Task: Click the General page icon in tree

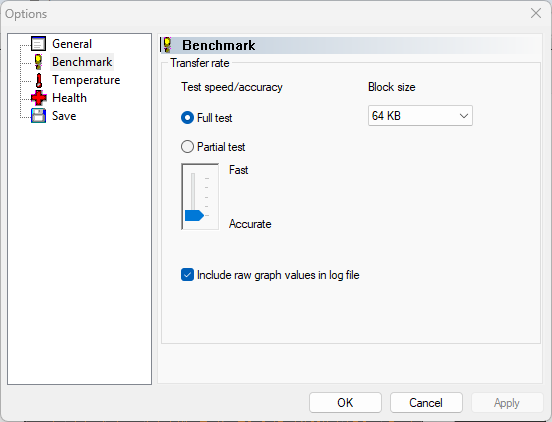Action: pyautogui.click(x=38, y=44)
